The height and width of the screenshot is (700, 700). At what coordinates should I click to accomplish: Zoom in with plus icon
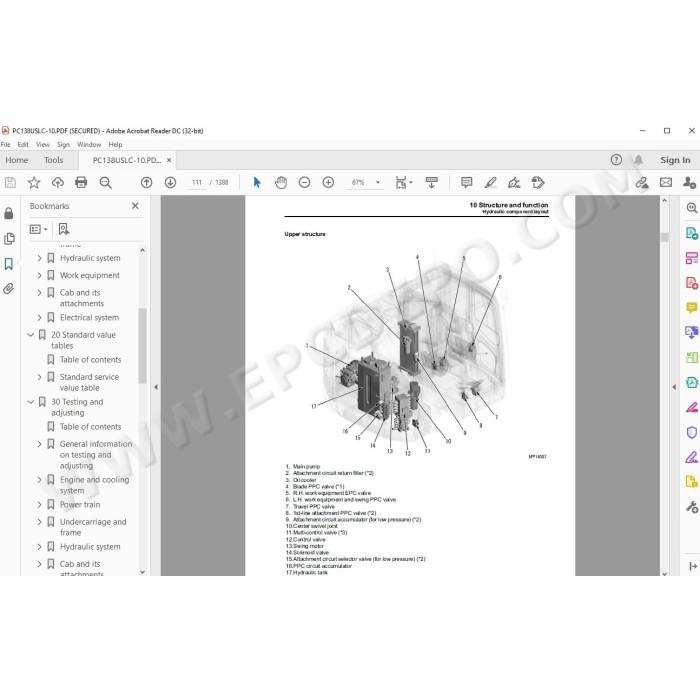click(x=328, y=183)
